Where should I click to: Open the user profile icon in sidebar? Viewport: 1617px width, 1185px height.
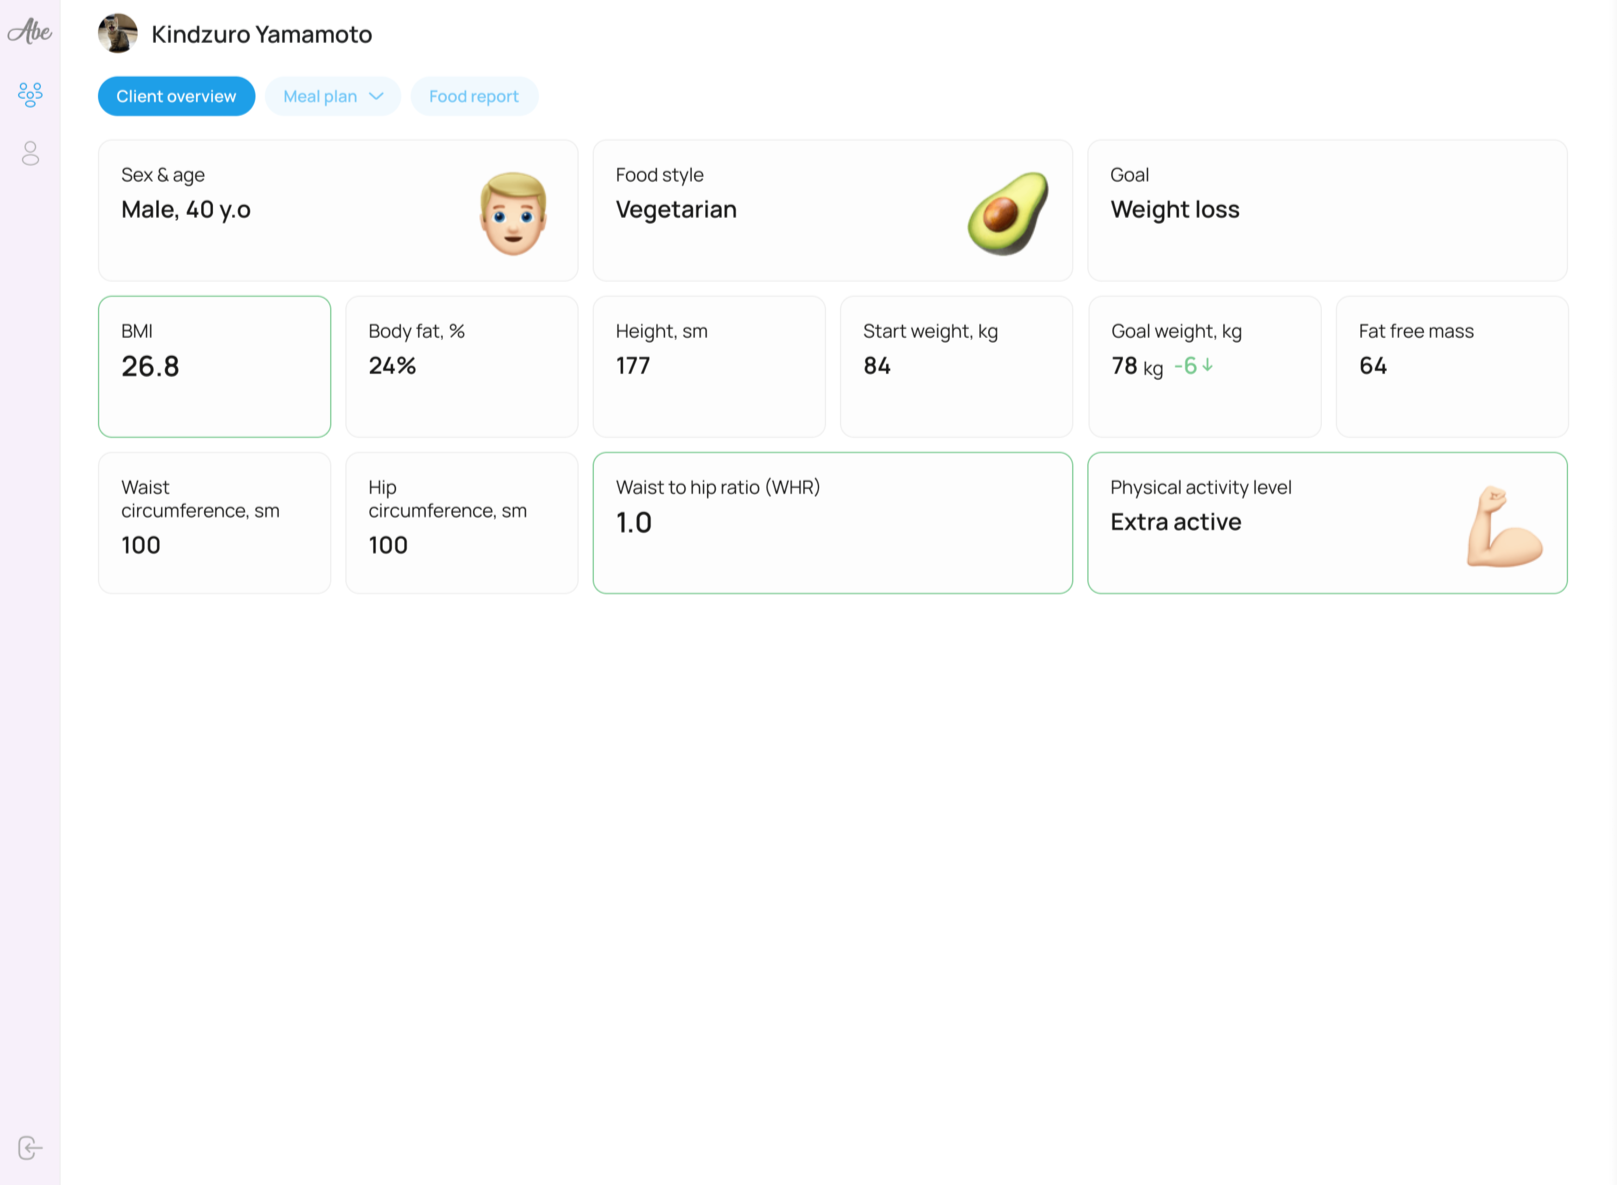[30, 153]
